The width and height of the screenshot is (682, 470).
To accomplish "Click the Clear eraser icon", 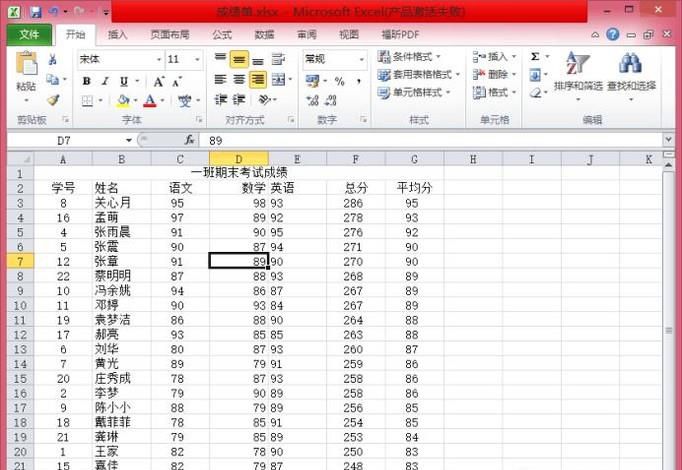I will (x=535, y=93).
